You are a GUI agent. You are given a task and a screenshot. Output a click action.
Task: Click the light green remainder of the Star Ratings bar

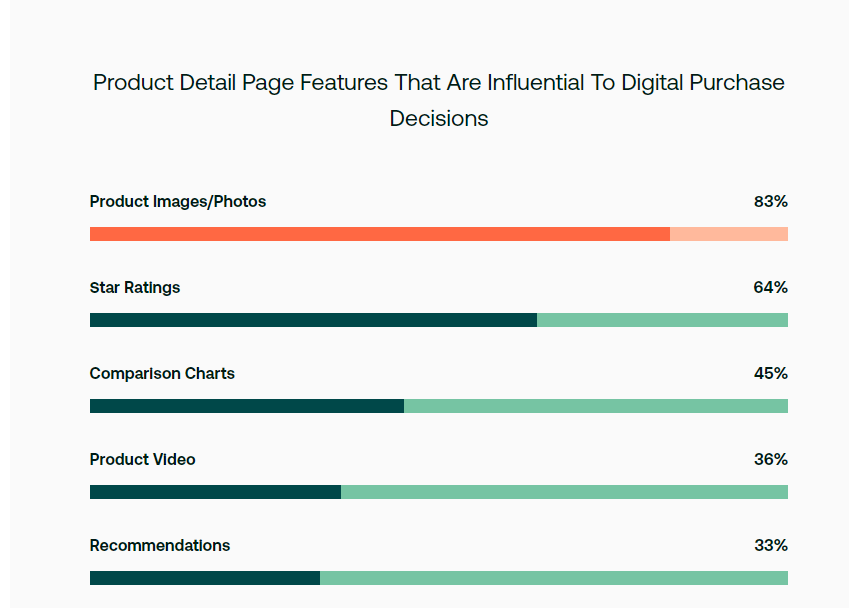point(662,320)
